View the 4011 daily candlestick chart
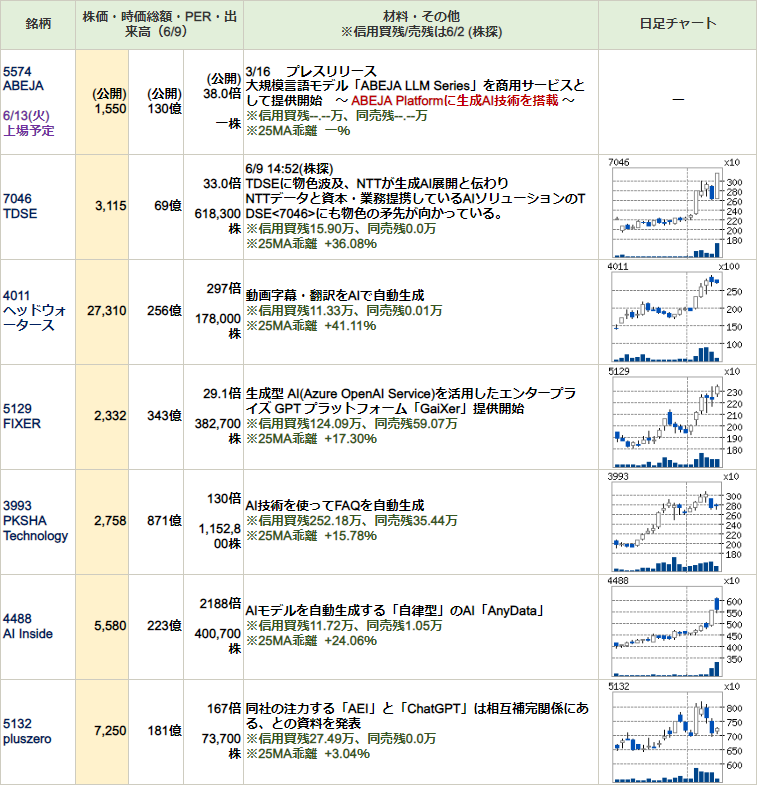The image size is (757, 785). click(674, 312)
